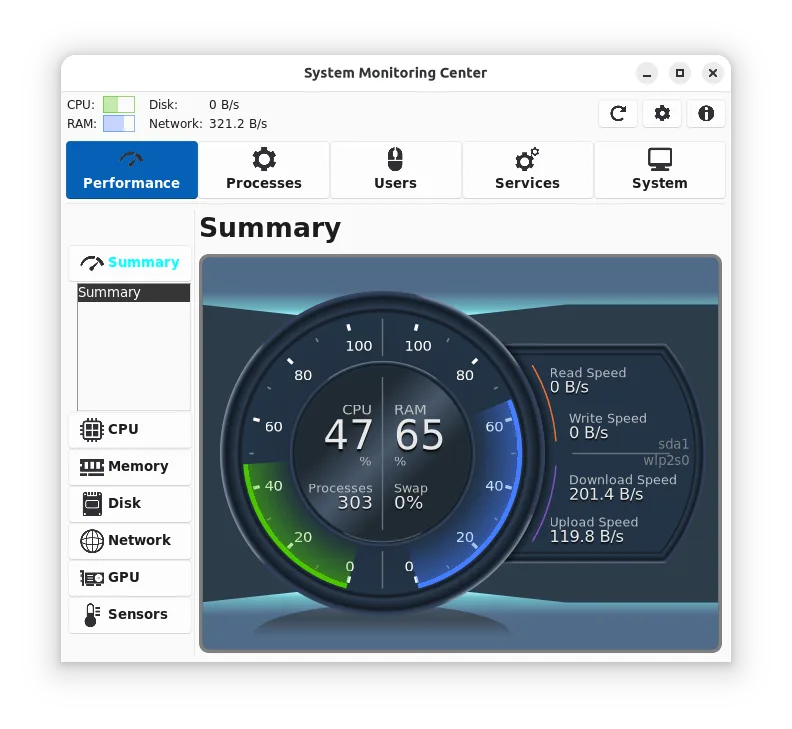Click the Processes gear icon
This screenshot has width=792, height=729.
pos(264,159)
